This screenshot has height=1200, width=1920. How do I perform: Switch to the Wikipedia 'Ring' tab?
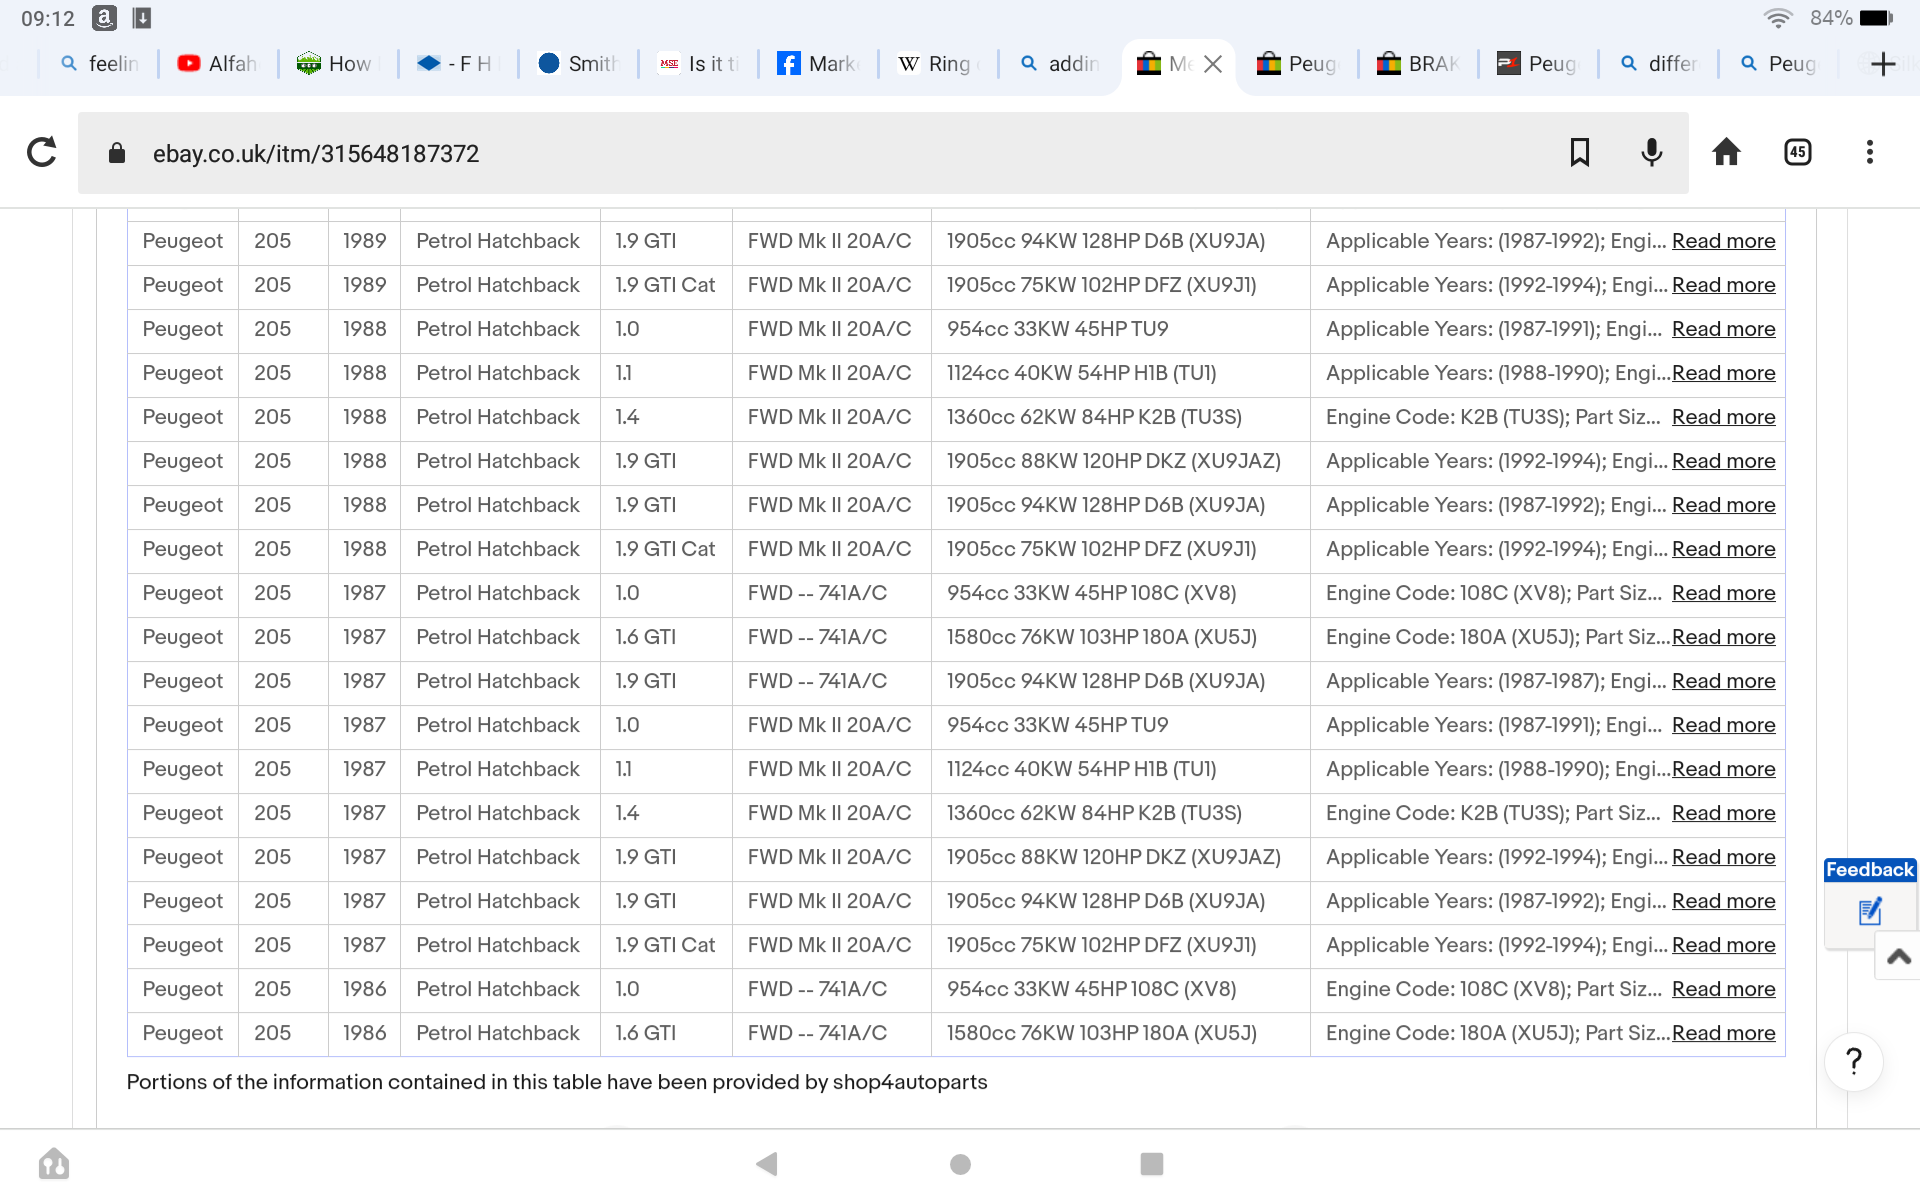tap(937, 64)
